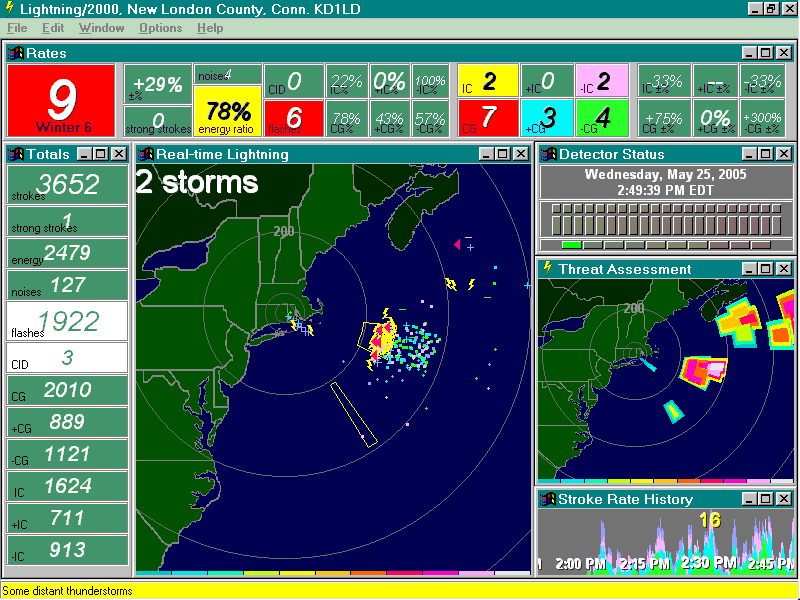Click the Rates window system icon
Image resolution: width=800 pixels, height=600 pixels.
click(16, 53)
